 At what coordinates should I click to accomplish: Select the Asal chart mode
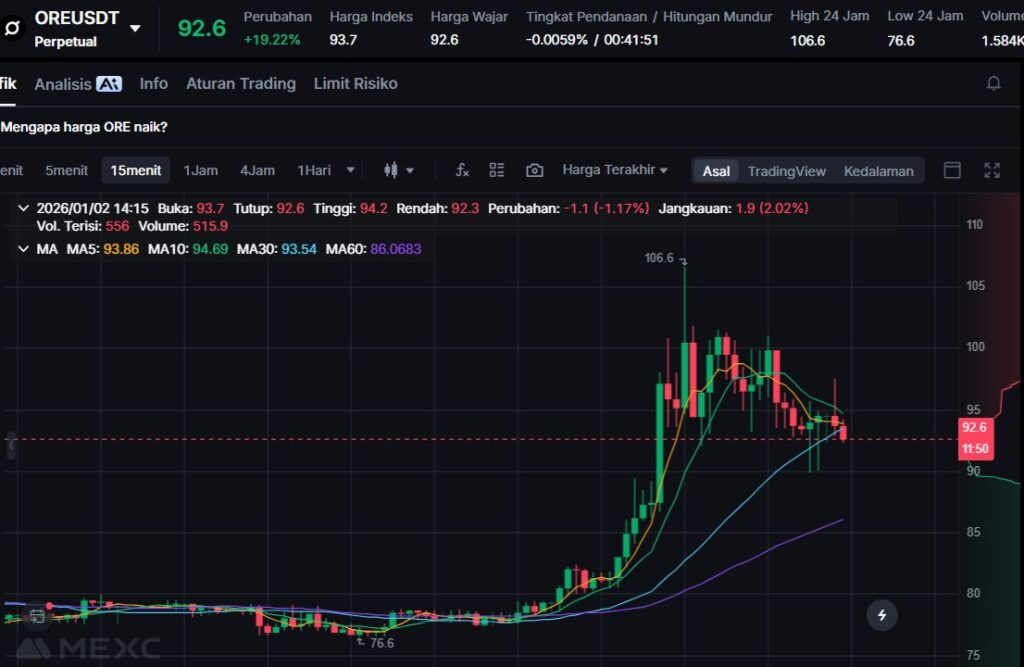(716, 171)
